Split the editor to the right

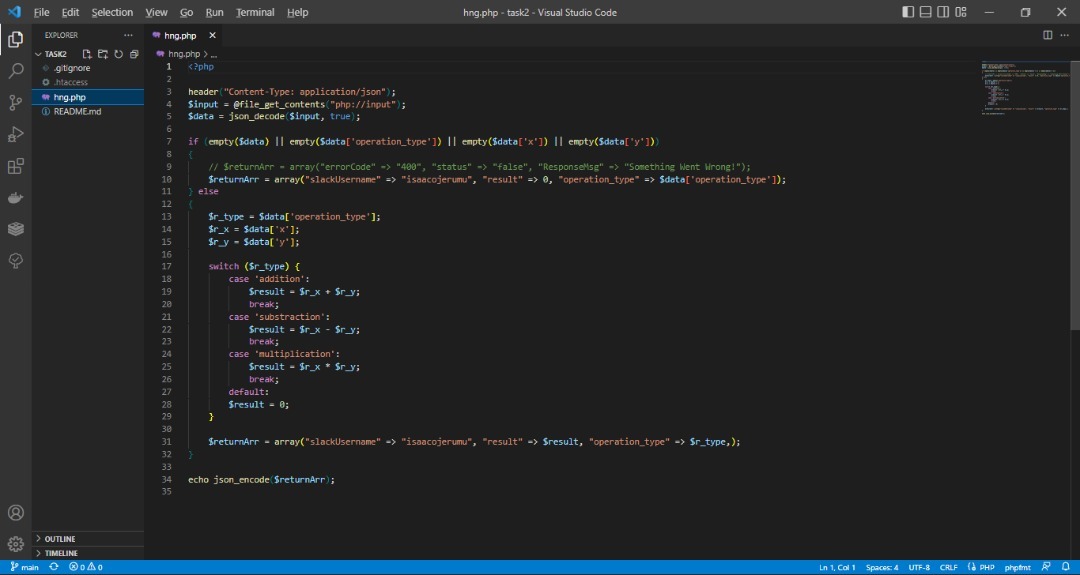click(x=1048, y=35)
